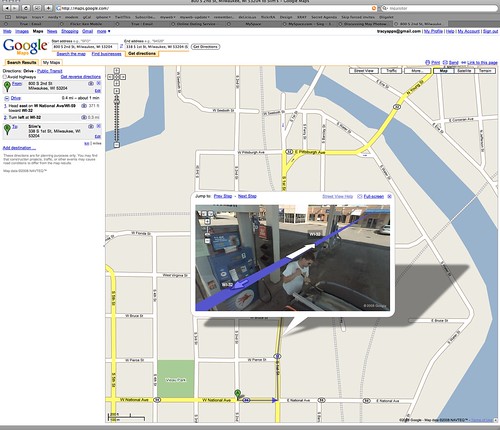This screenshot has width=500, height=430.
Task: Select the Get directions tab under address fields
Action: (x=142, y=53)
